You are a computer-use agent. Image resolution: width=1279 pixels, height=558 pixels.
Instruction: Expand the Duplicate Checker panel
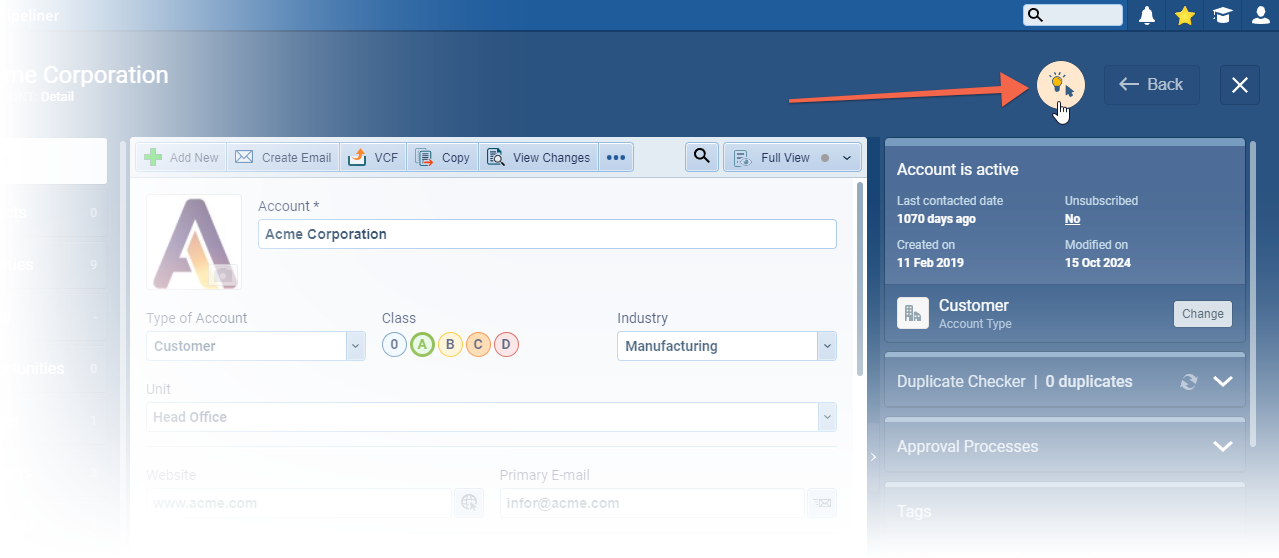click(x=1223, y=382)
